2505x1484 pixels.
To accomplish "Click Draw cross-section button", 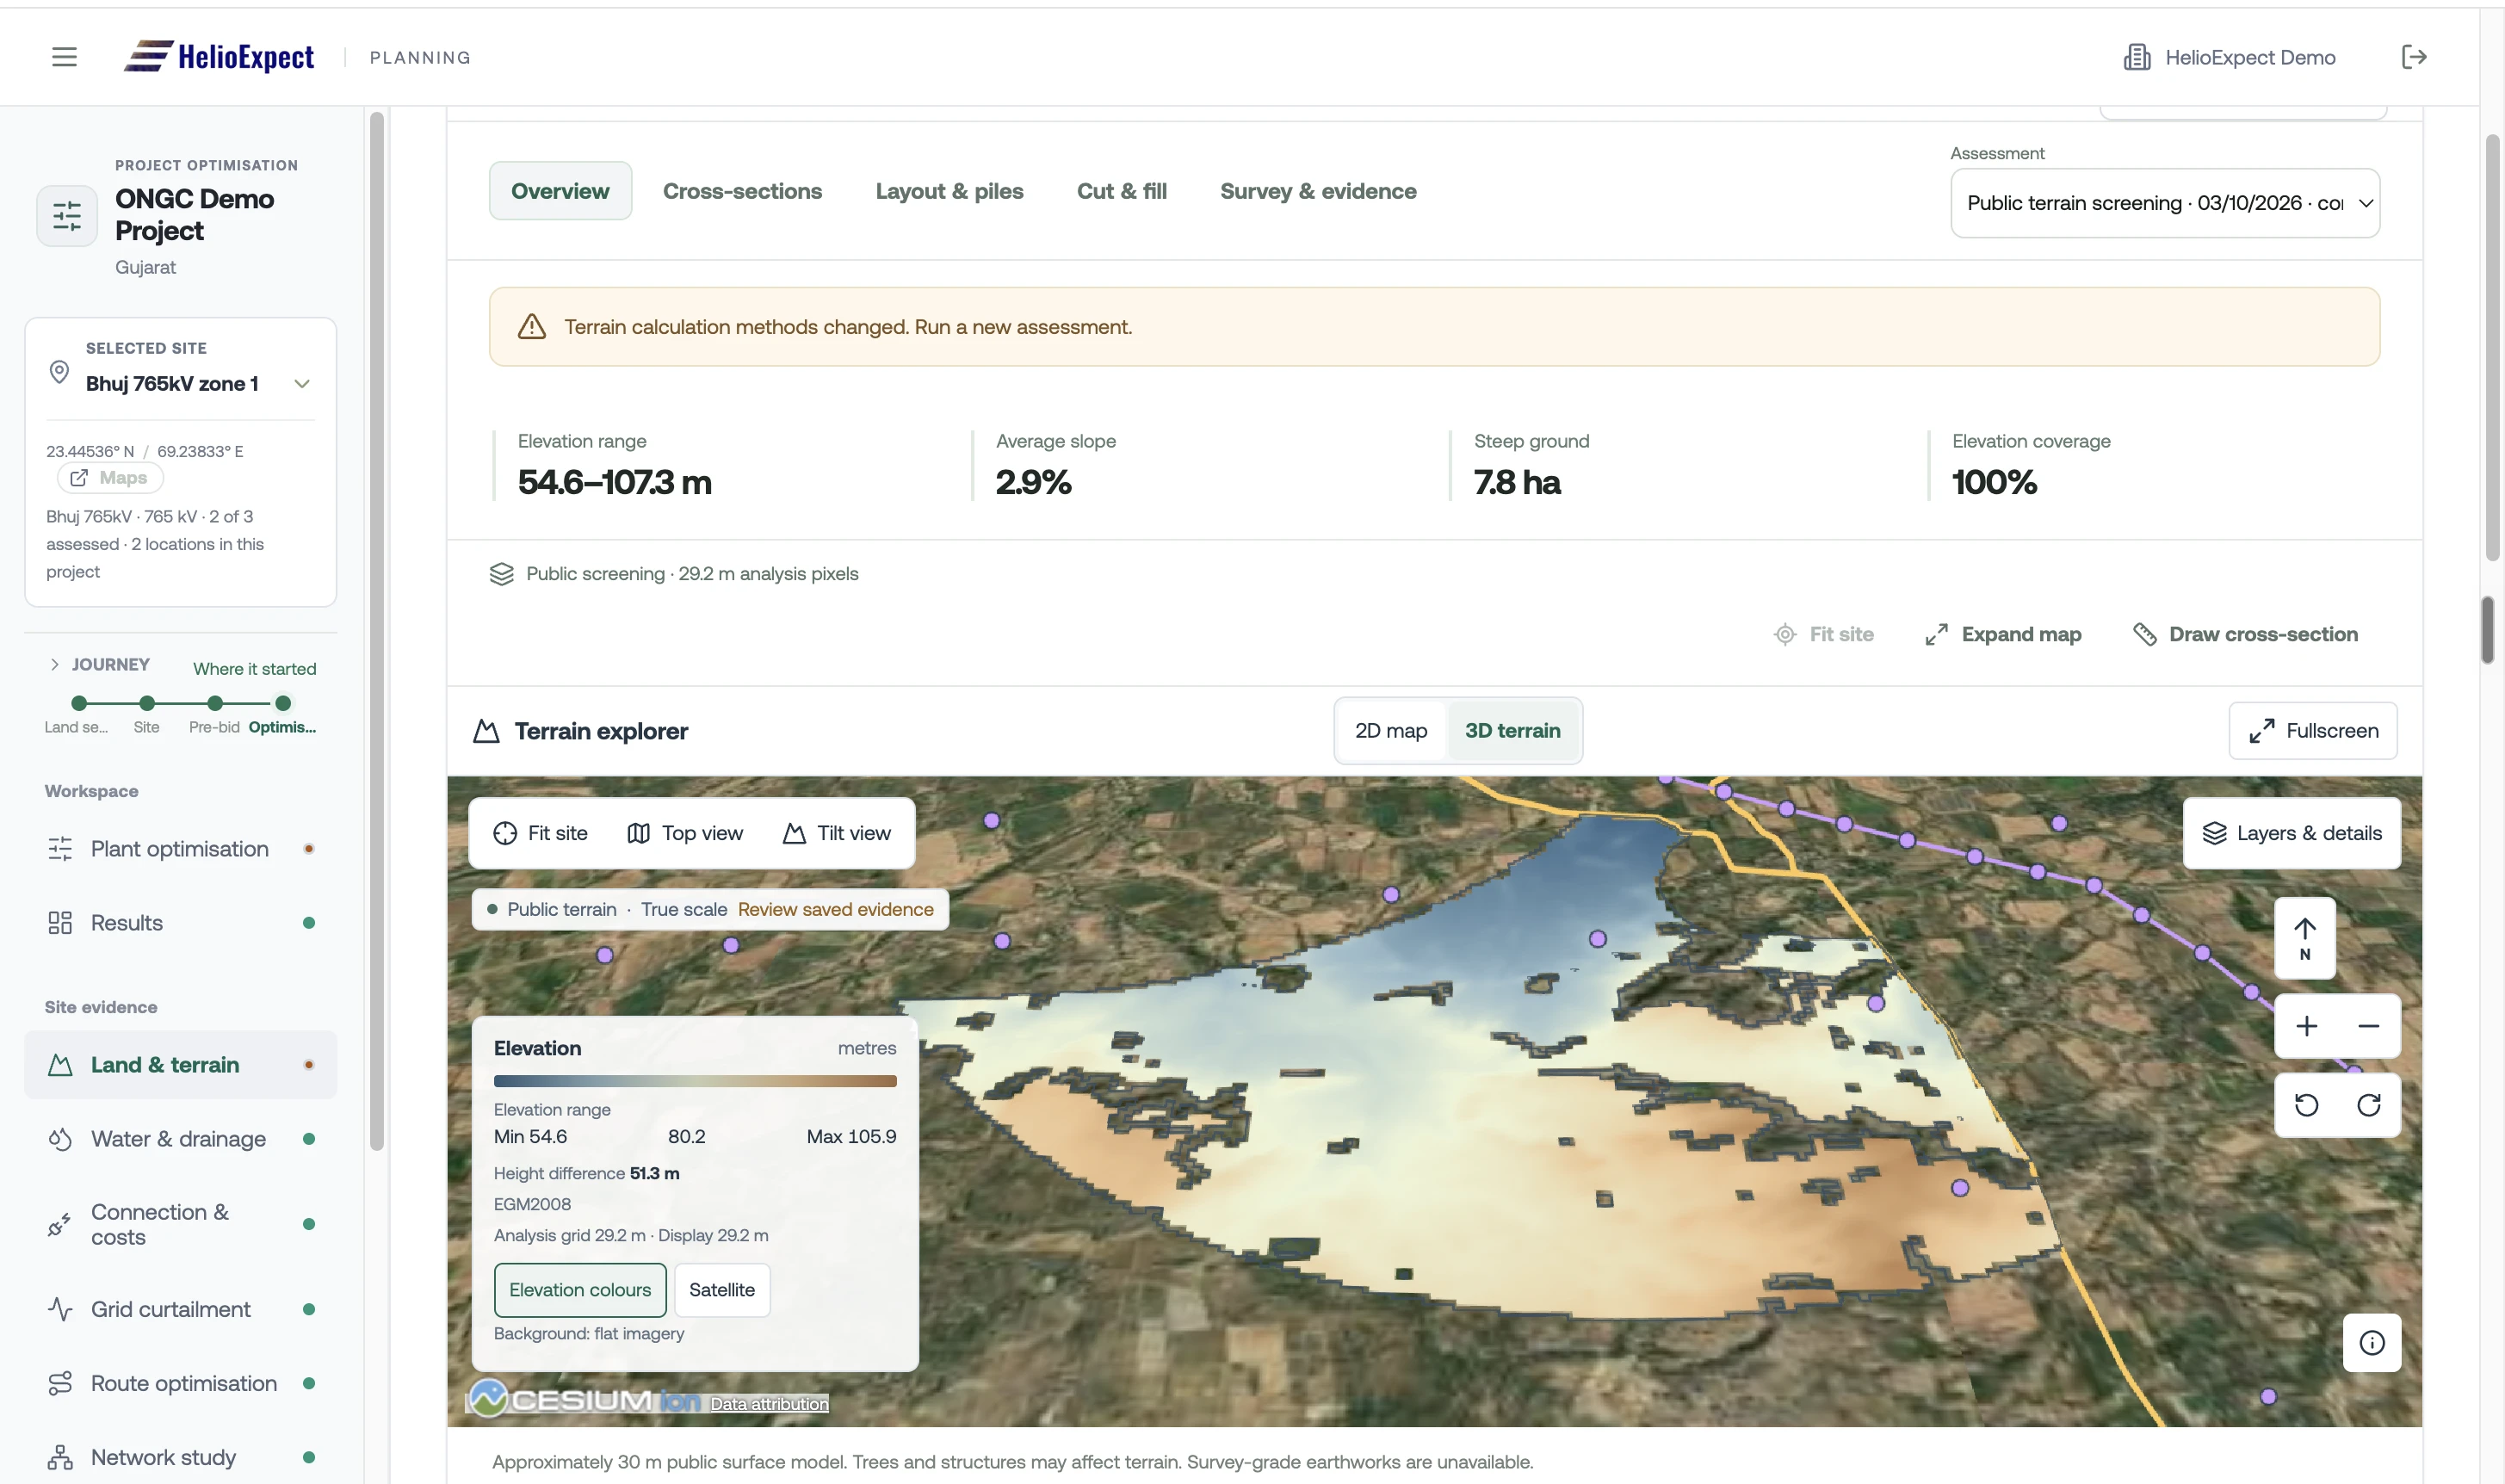I will coord(2245,634).
